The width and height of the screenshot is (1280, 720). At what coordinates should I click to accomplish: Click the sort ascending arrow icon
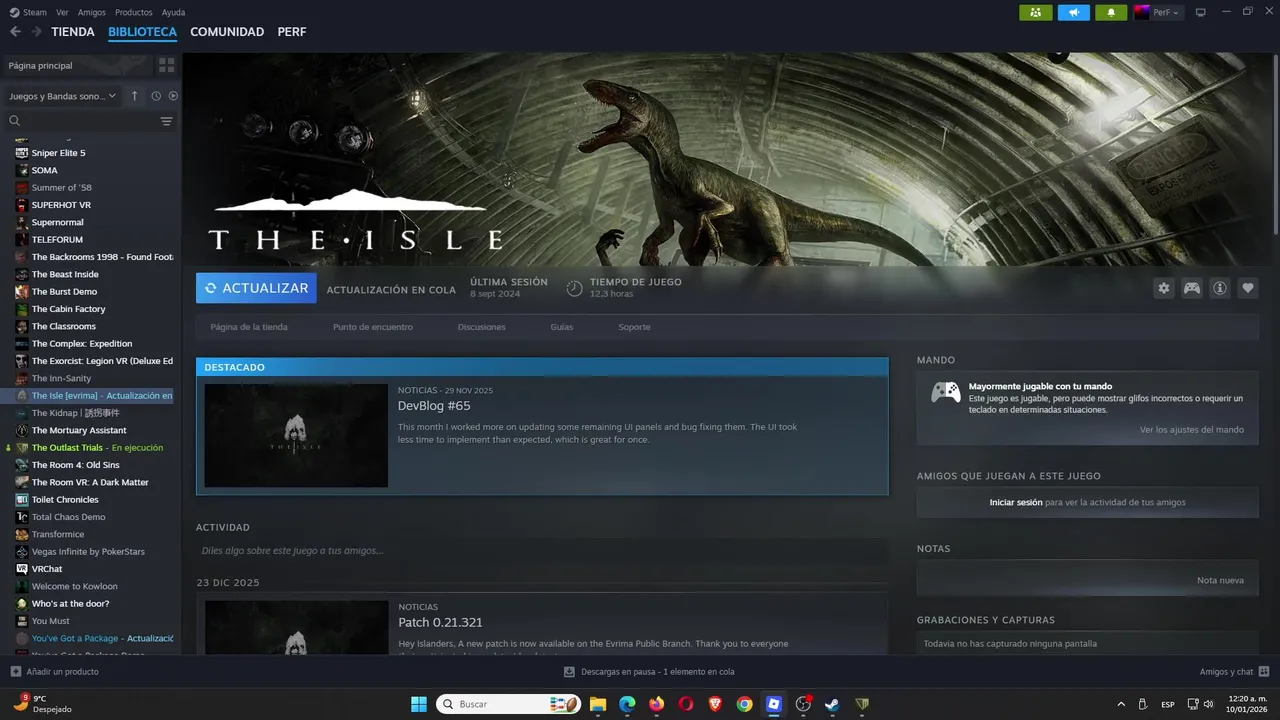pyautogui.click(x=135, y=96)
